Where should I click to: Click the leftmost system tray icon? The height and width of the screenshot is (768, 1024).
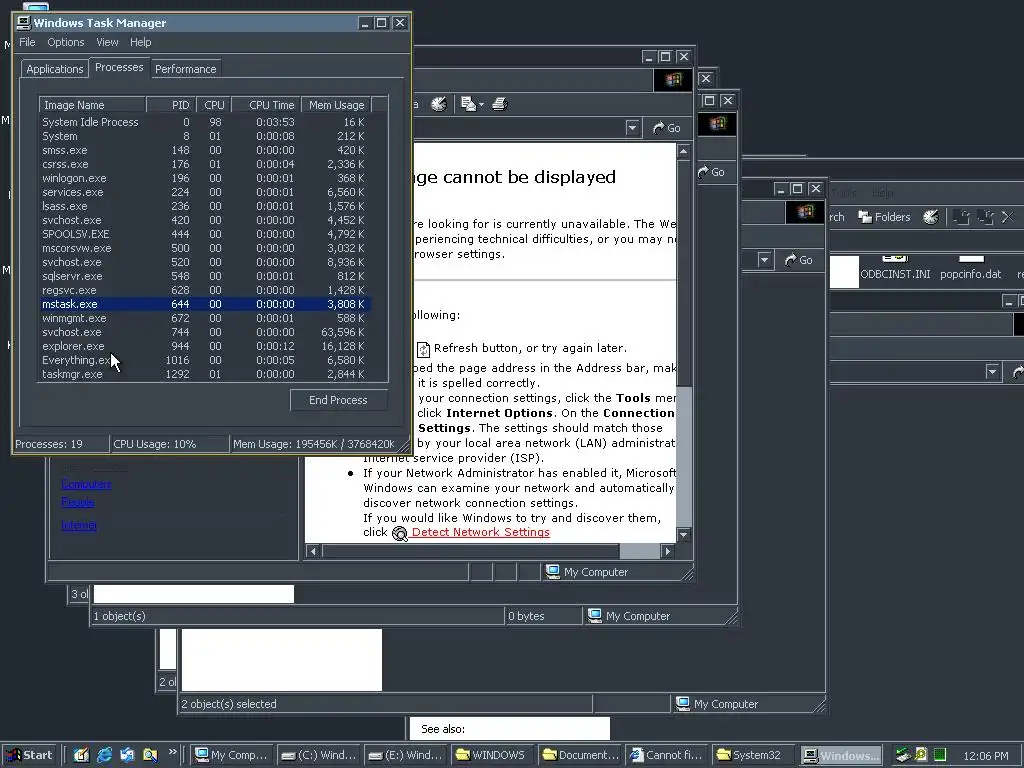pos(903,755)
